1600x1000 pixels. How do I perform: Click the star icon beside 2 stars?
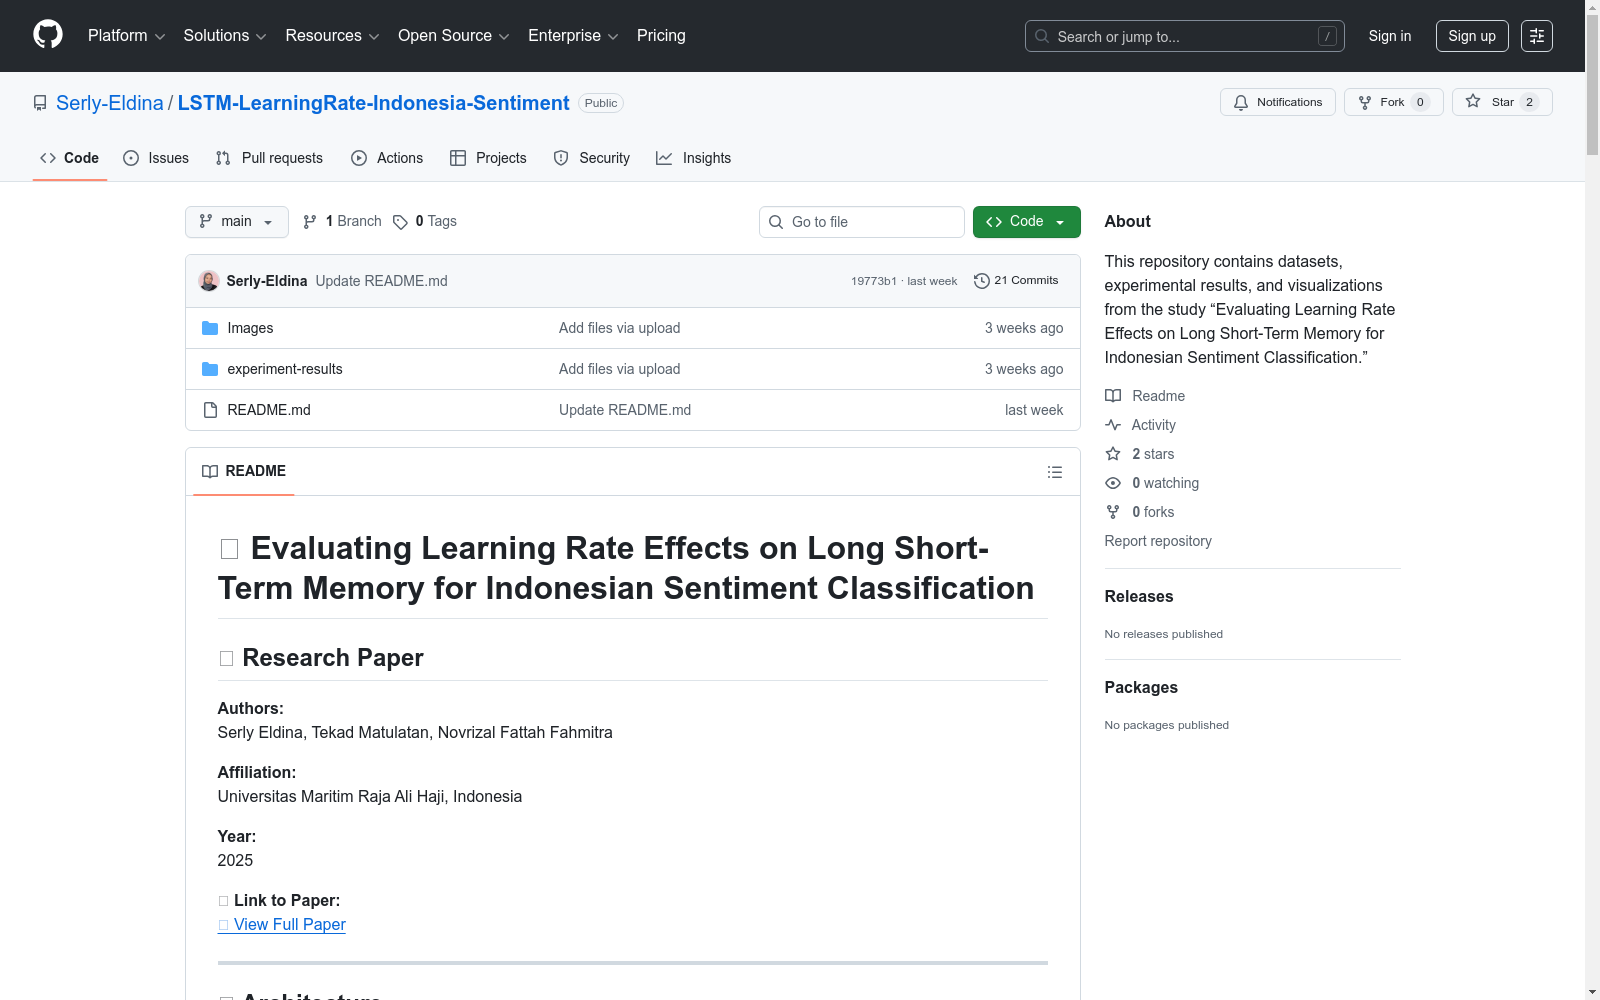coord(1113,454)
